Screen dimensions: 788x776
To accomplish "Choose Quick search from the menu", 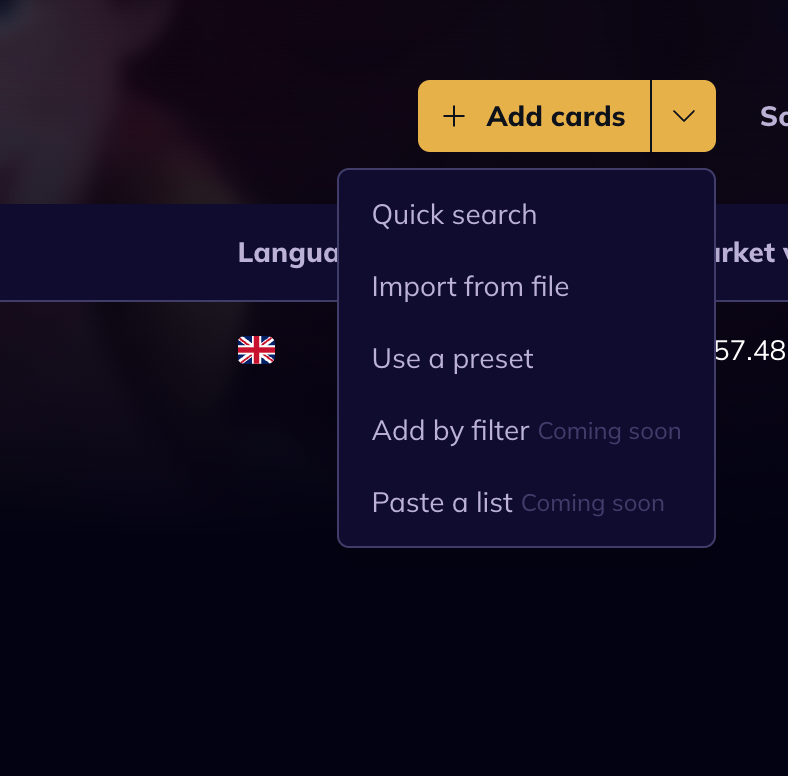I will pyautogui.click(x=454, y=215).
